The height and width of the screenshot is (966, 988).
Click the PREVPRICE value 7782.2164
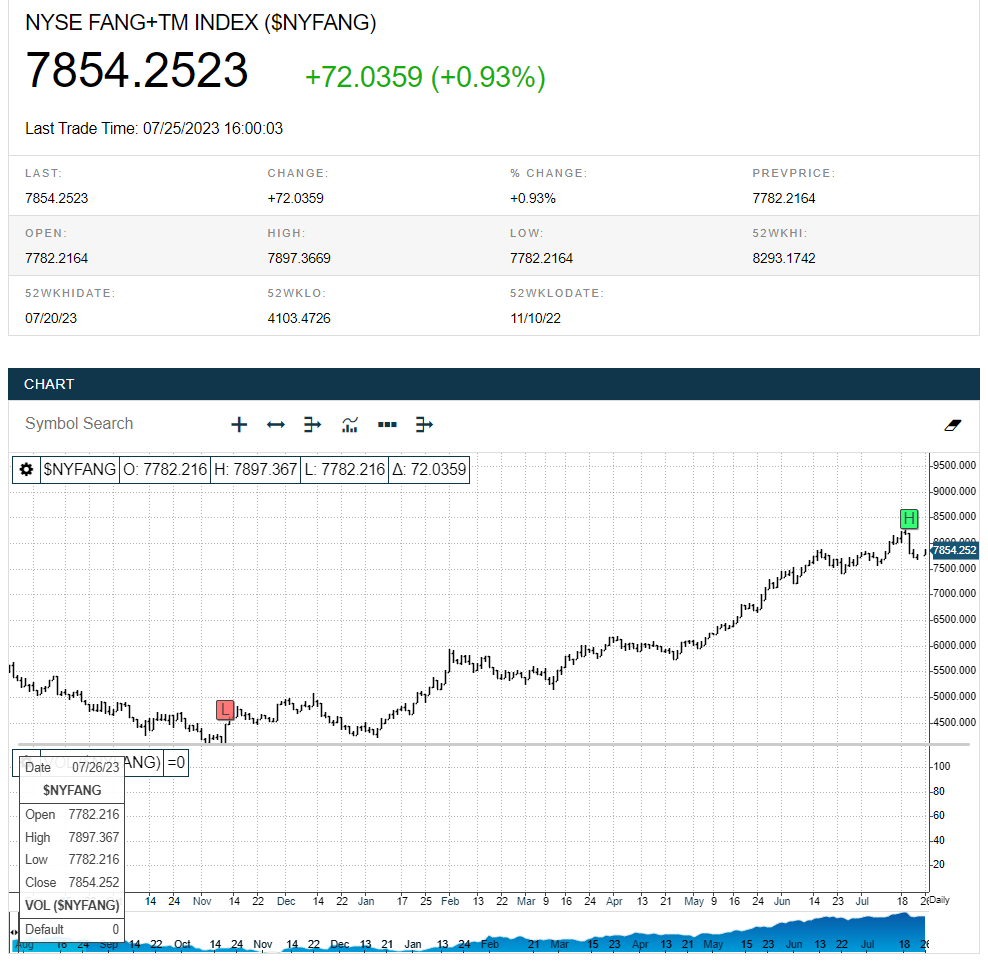coord(783,198)
